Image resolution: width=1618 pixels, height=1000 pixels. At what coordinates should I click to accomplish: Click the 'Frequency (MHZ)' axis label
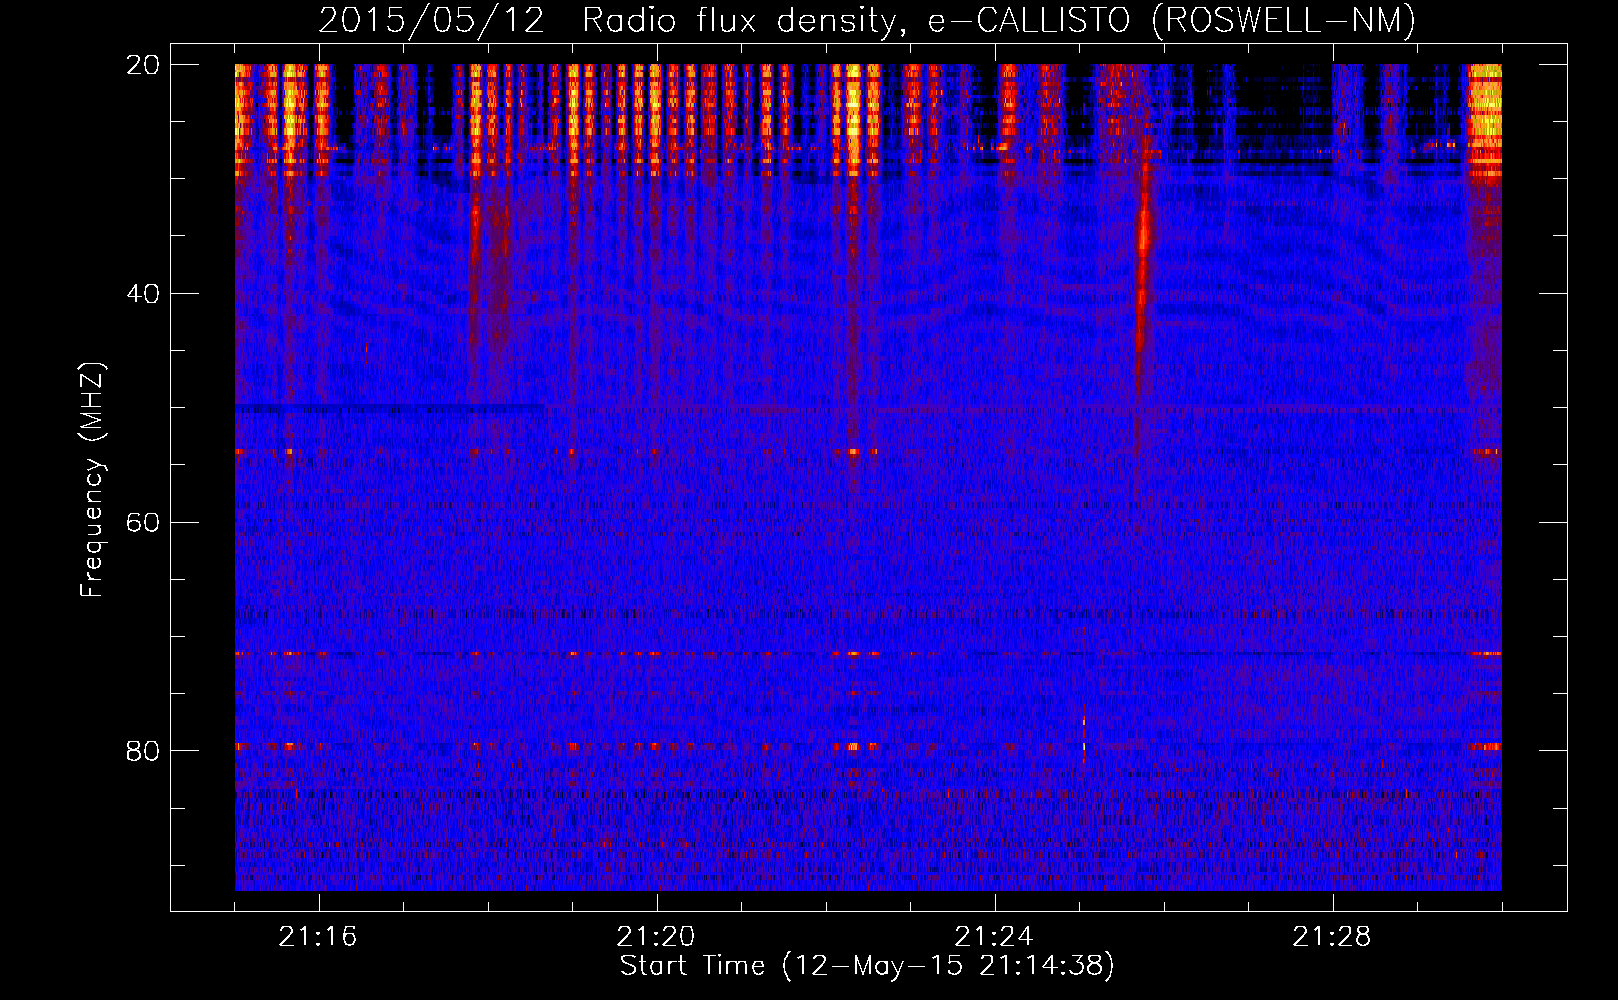pyautogui.click(x=92, y=480)
